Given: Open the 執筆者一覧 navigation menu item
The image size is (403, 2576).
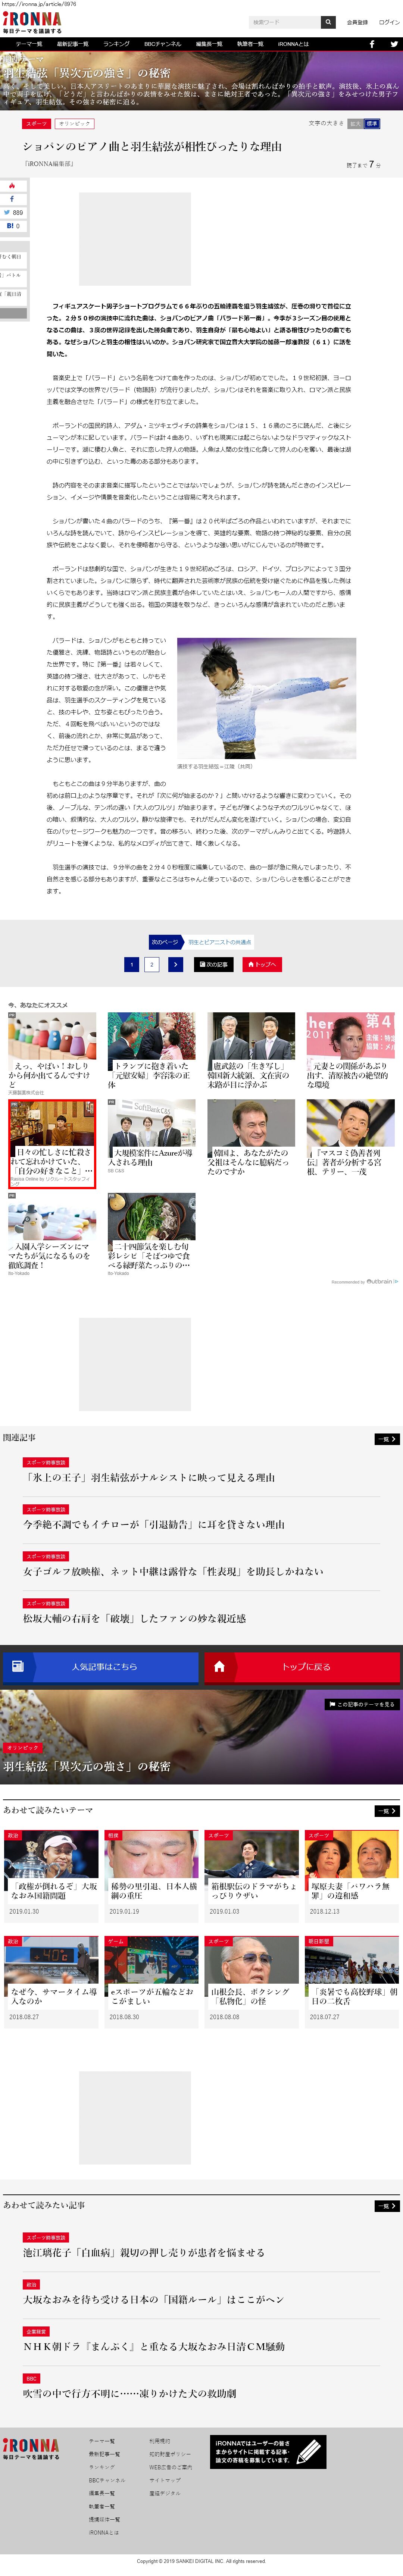Looking at the screenshot, I should 250,44.
